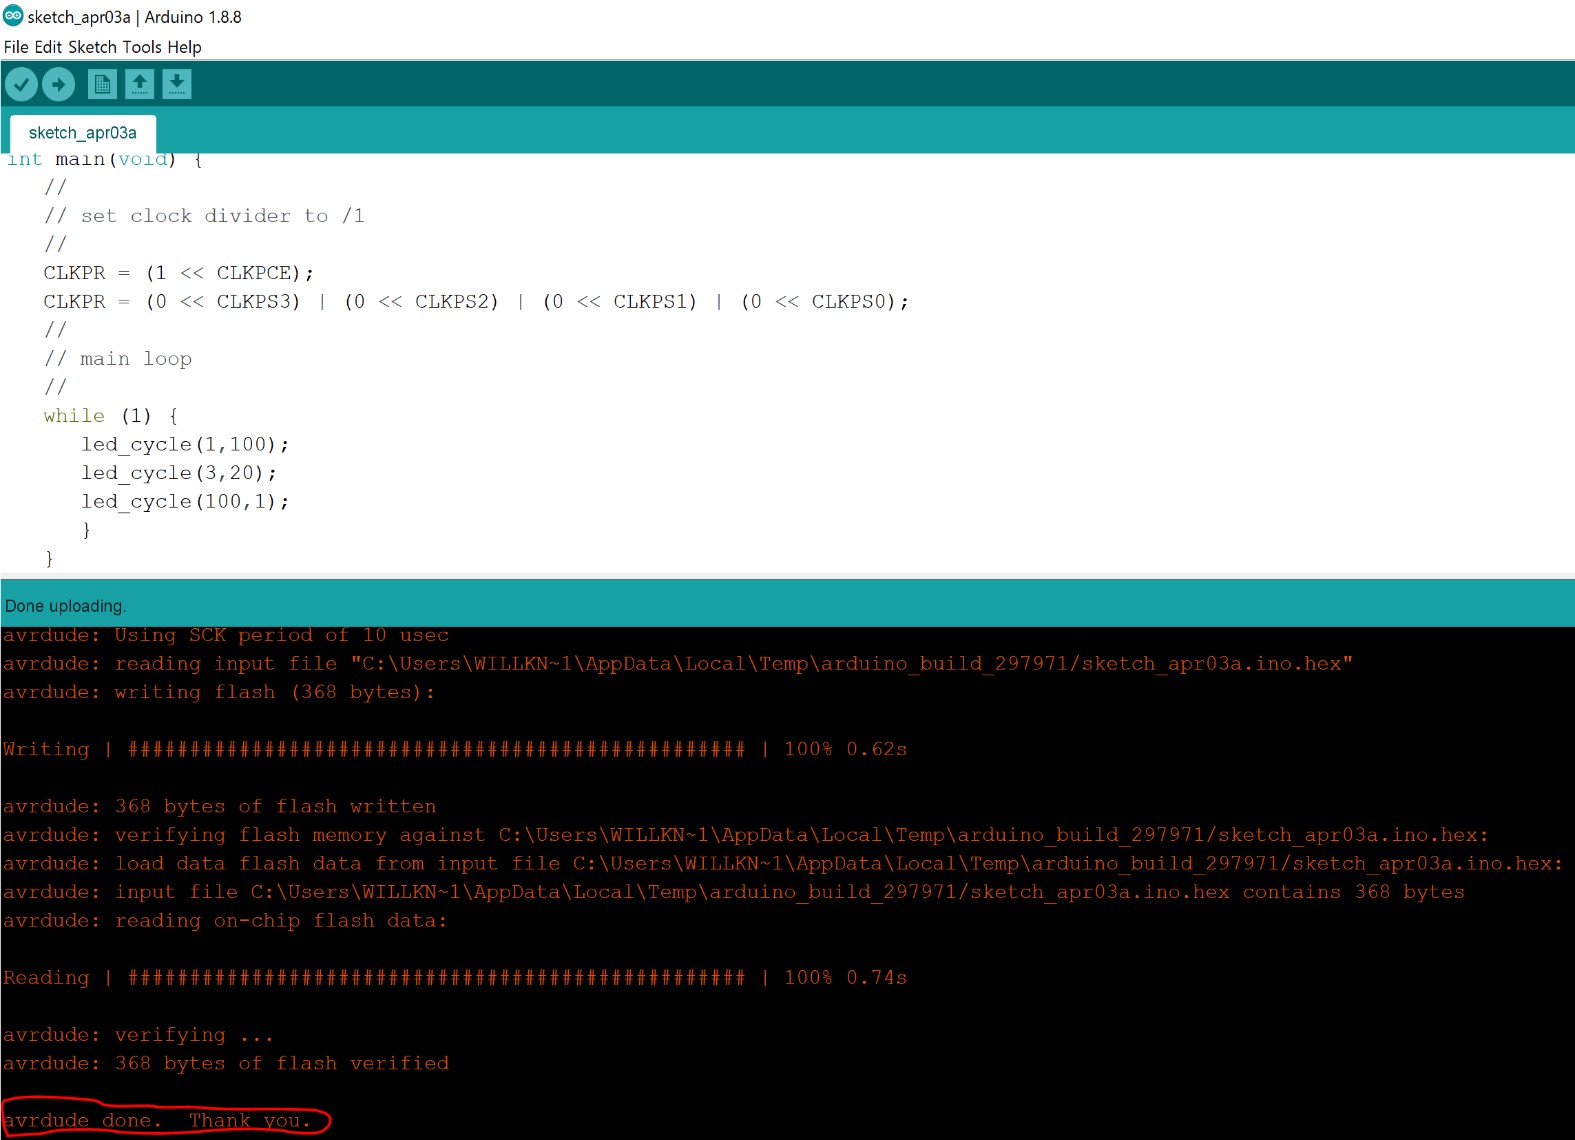This screenshot has height=1140, width=1575.
Task: Click 'load data flash data' console line
Action: [x=783, y=863]
